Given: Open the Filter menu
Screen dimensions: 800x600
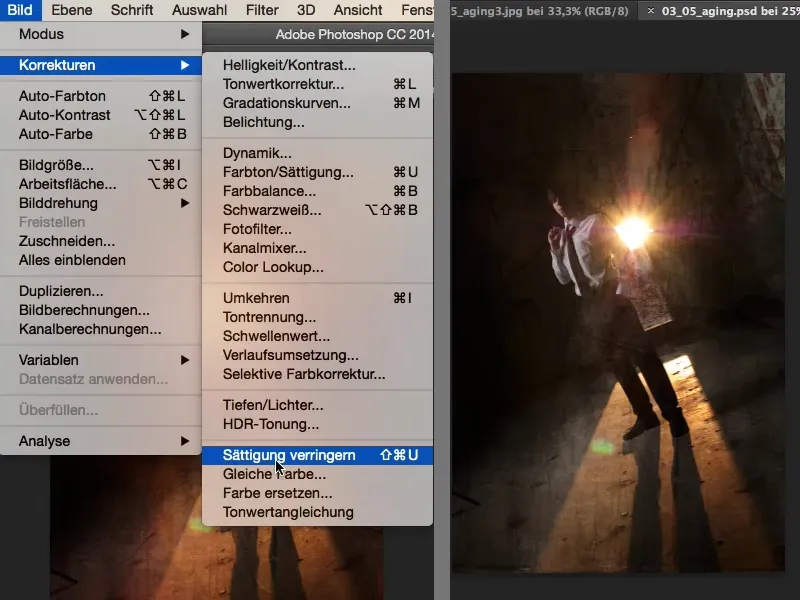Looking at the screenshot, I should [x=261, y=10].
